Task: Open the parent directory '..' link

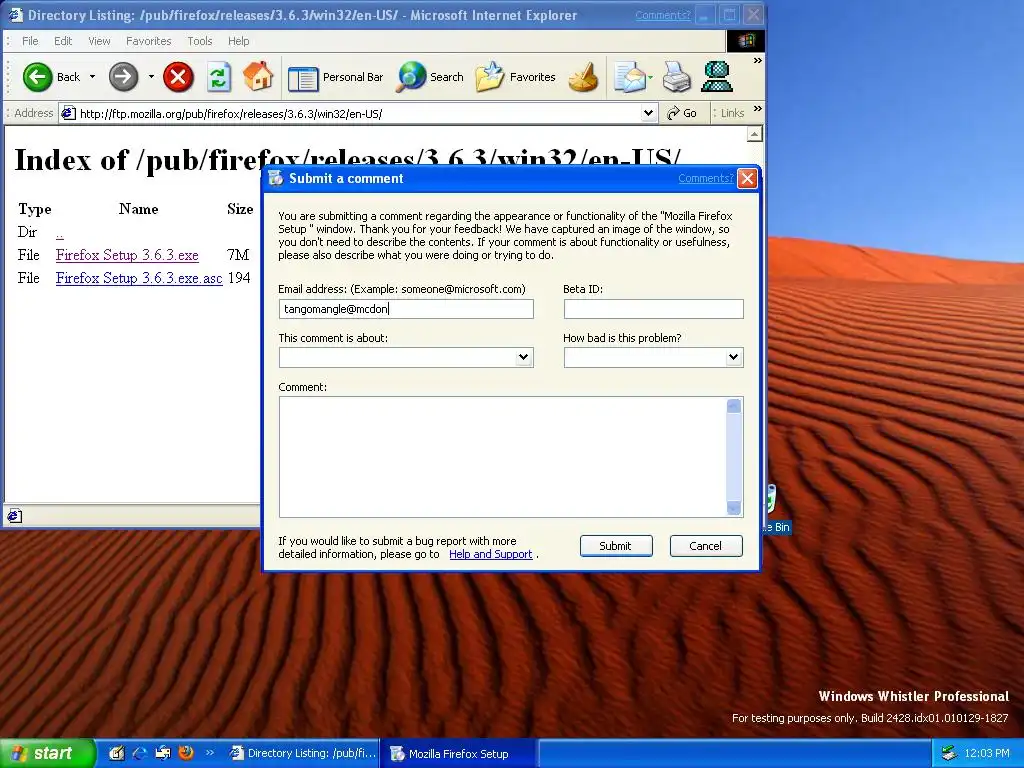Action: [59, 233]
